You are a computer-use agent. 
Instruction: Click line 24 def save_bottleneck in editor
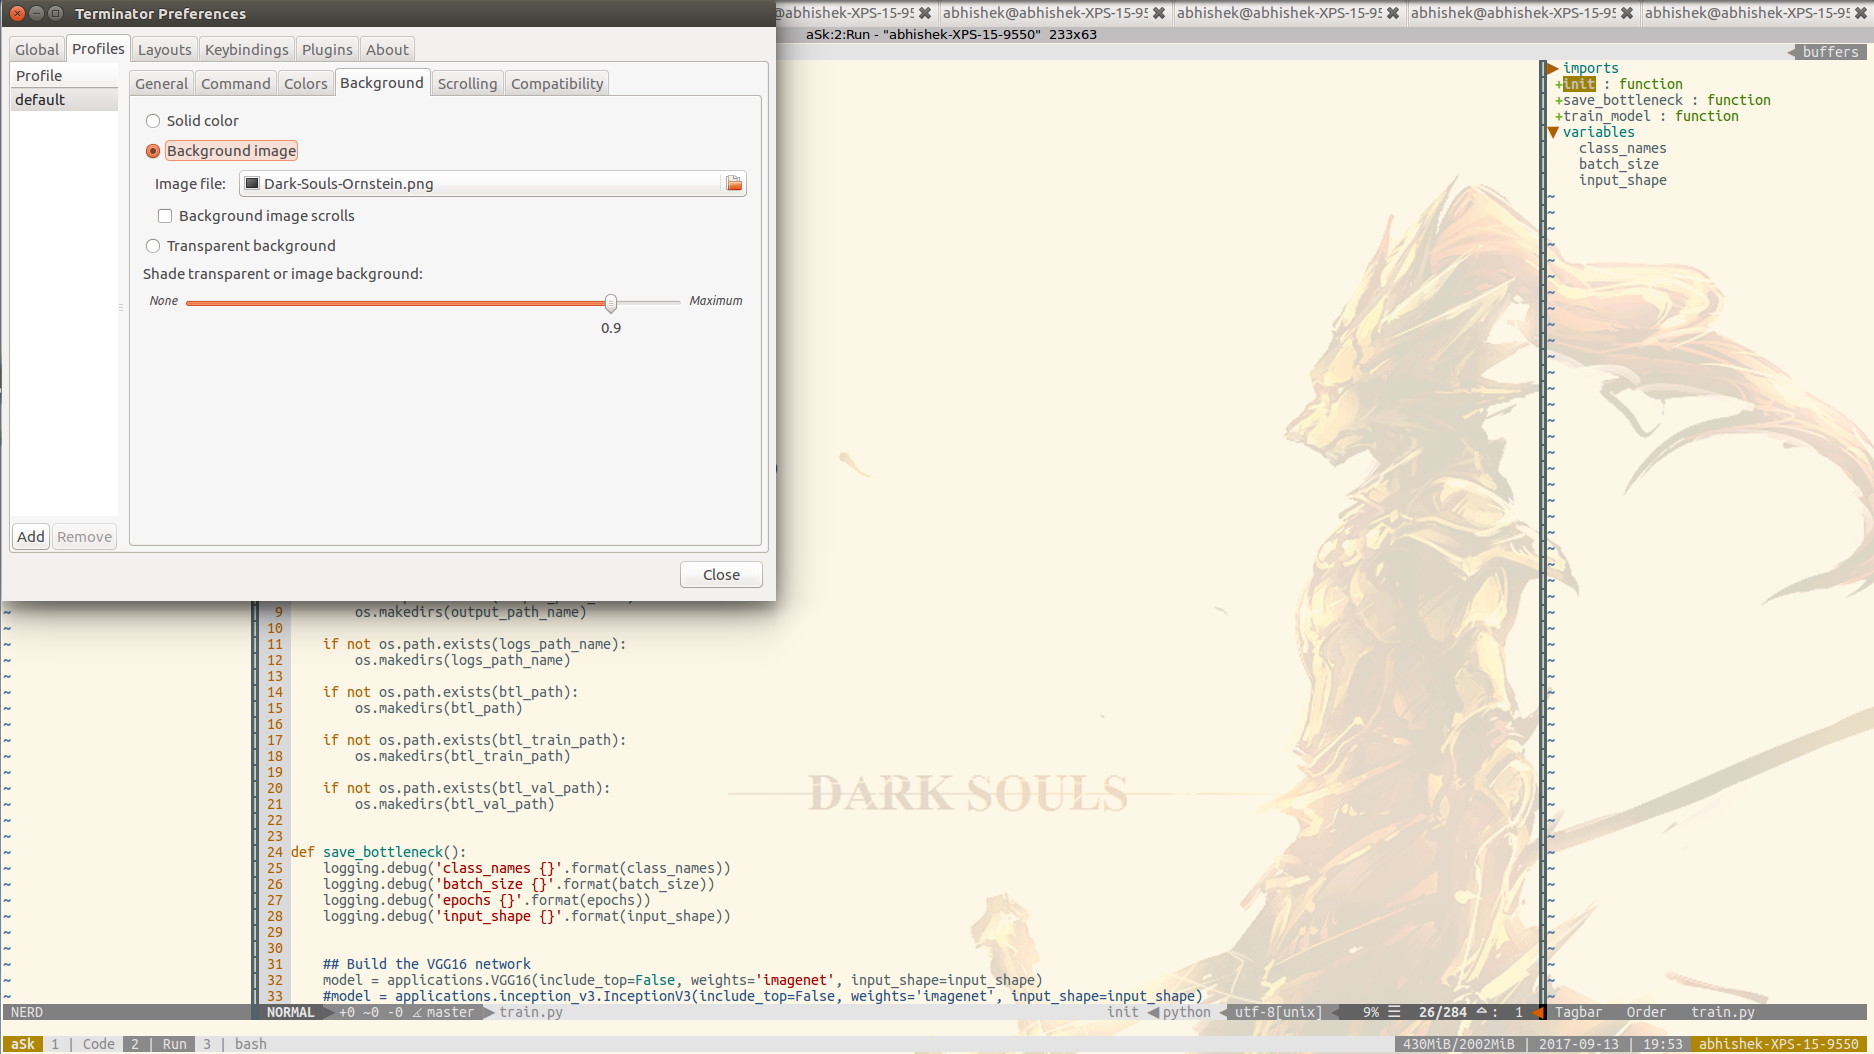click(x=378, y=852)
